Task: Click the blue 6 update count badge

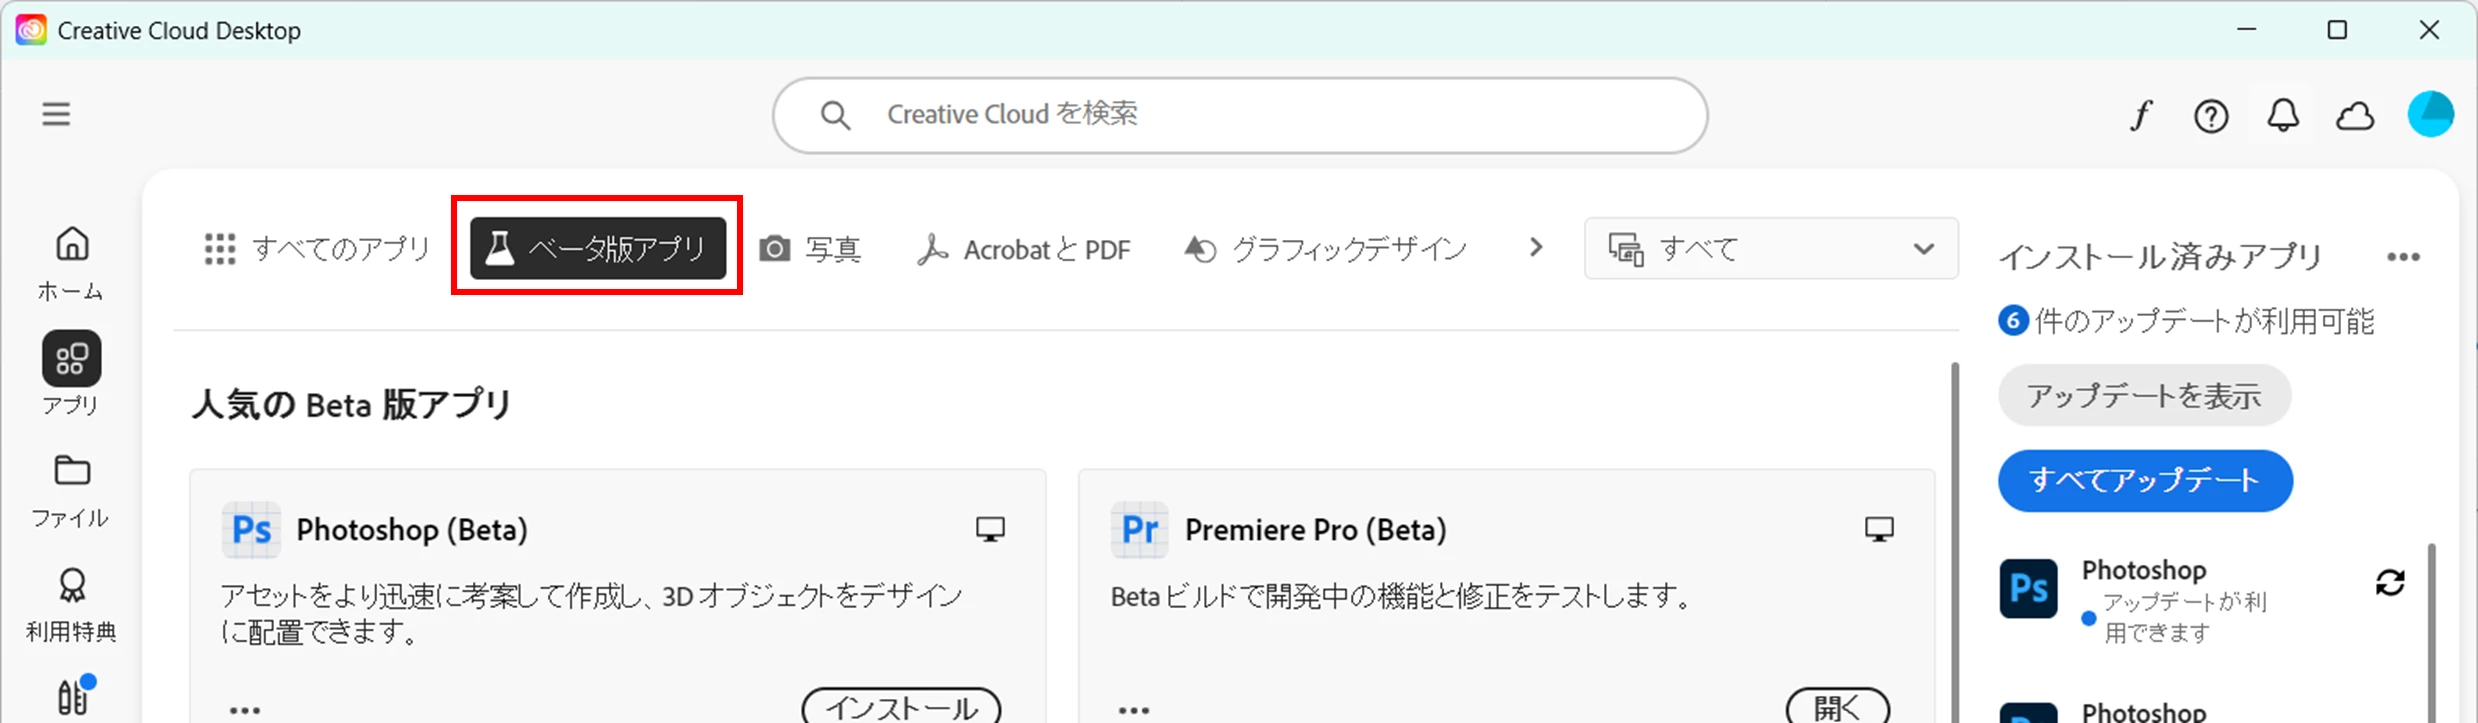Action: pos(2013,321)
